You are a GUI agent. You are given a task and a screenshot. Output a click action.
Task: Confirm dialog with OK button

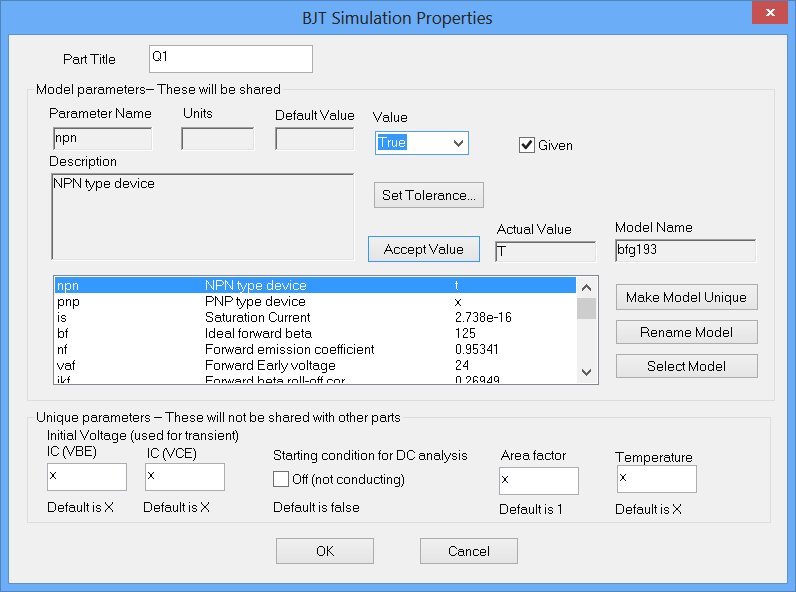click(x=324, y=551)
